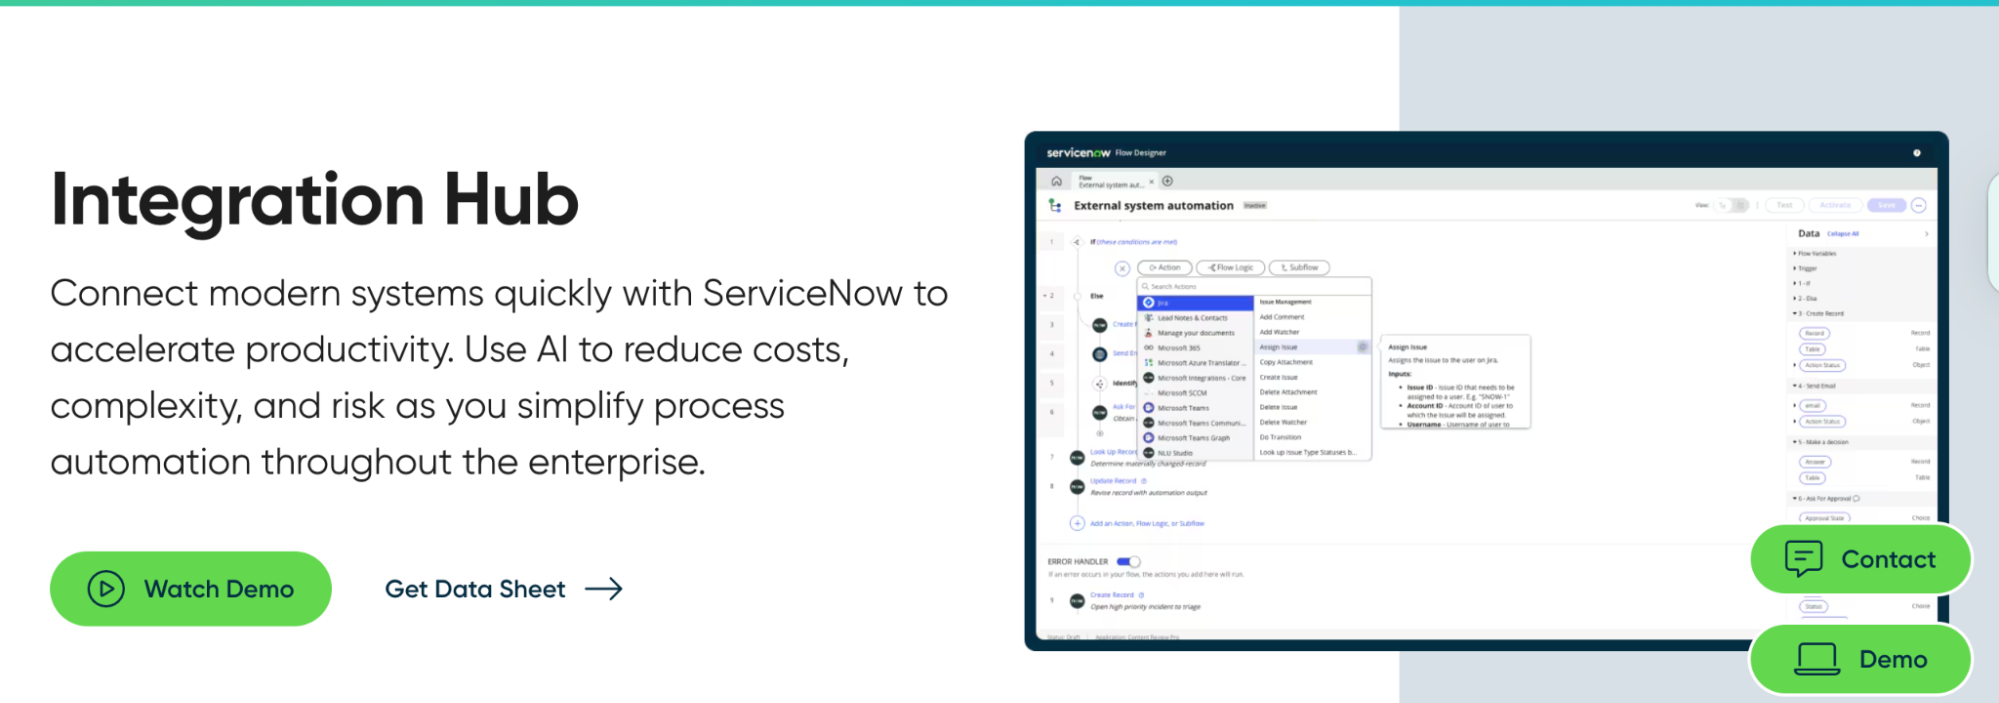Click the Test button
Image resolution: width=1999 pixels, height=703 pixels.
pos(1785,205)
